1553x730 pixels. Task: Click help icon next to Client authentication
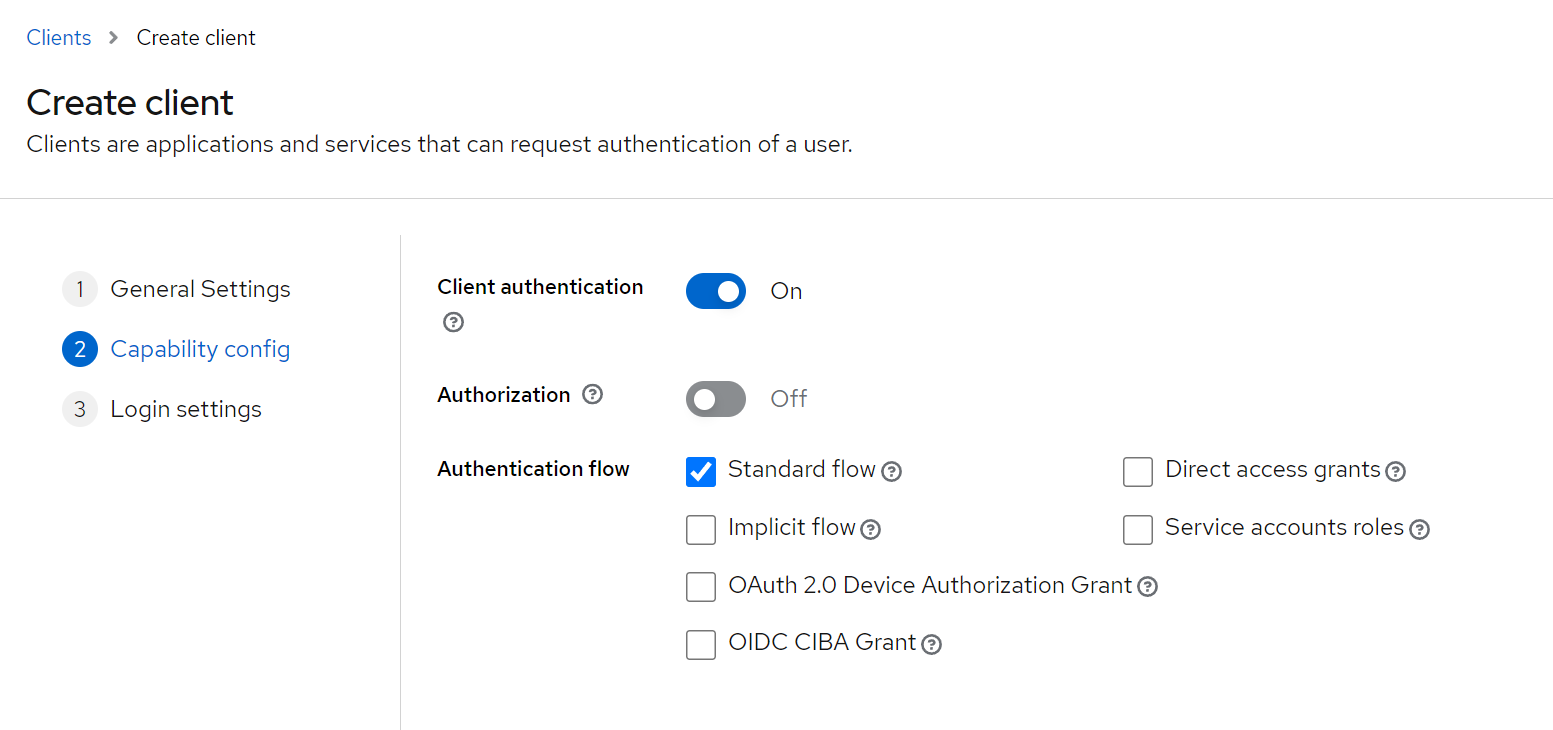[453, 322]
